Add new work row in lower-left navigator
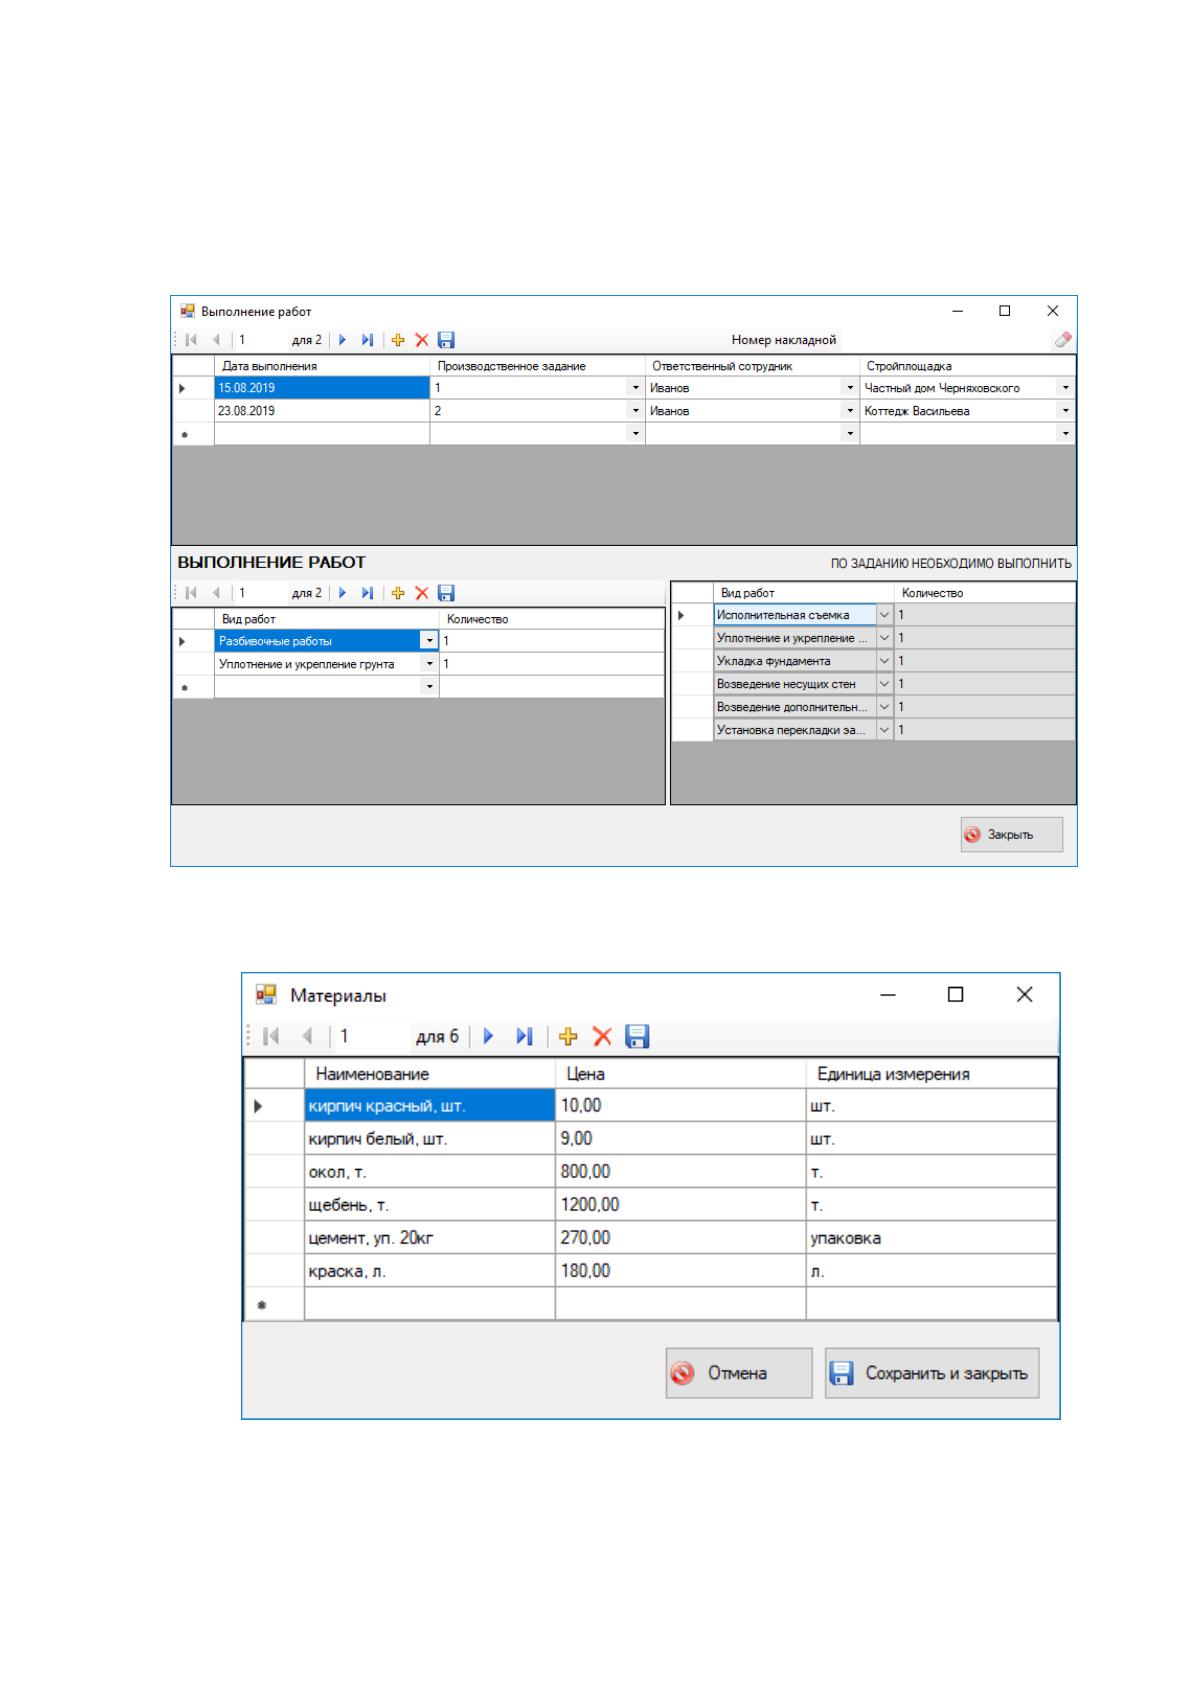1191x1684 pixels. coord(398,593)
